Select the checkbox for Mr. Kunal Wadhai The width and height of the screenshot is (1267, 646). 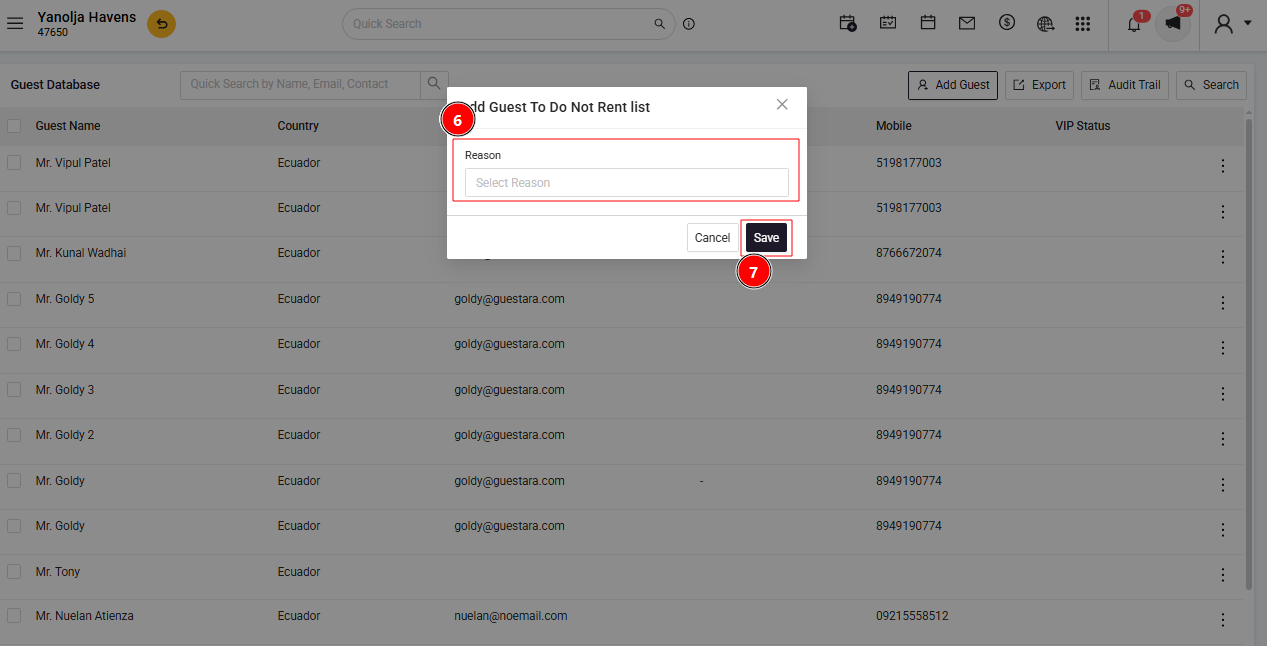pos(14,254)
